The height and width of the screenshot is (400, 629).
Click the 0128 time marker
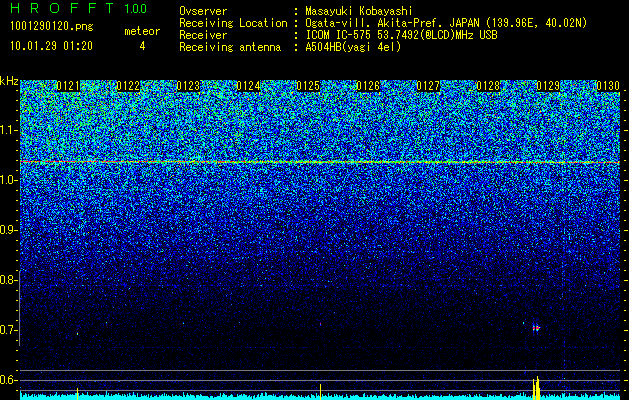click(488, 86)
